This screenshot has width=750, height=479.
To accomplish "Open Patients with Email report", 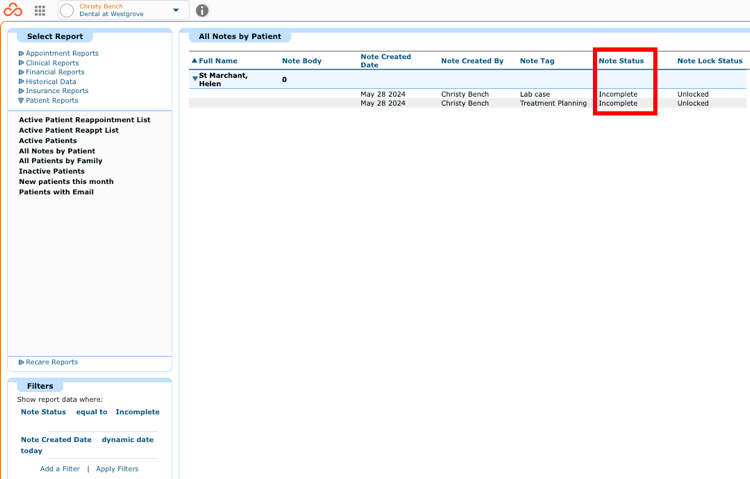I will click(56, 192).
